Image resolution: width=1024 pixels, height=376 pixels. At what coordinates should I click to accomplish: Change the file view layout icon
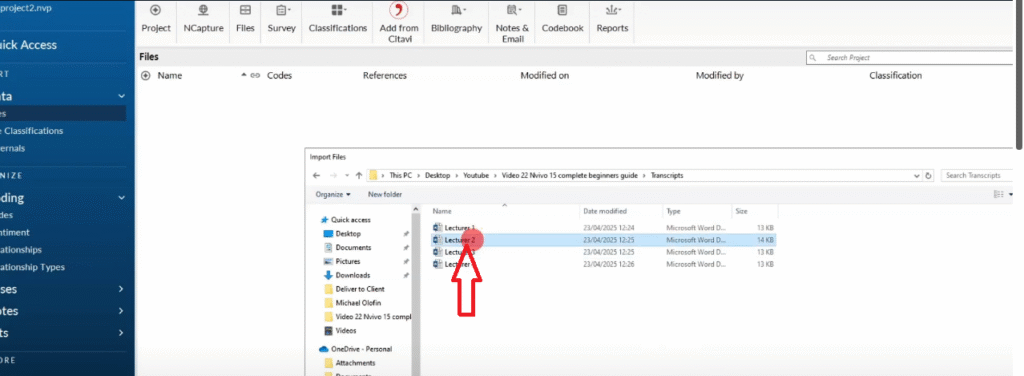[998, 194]
